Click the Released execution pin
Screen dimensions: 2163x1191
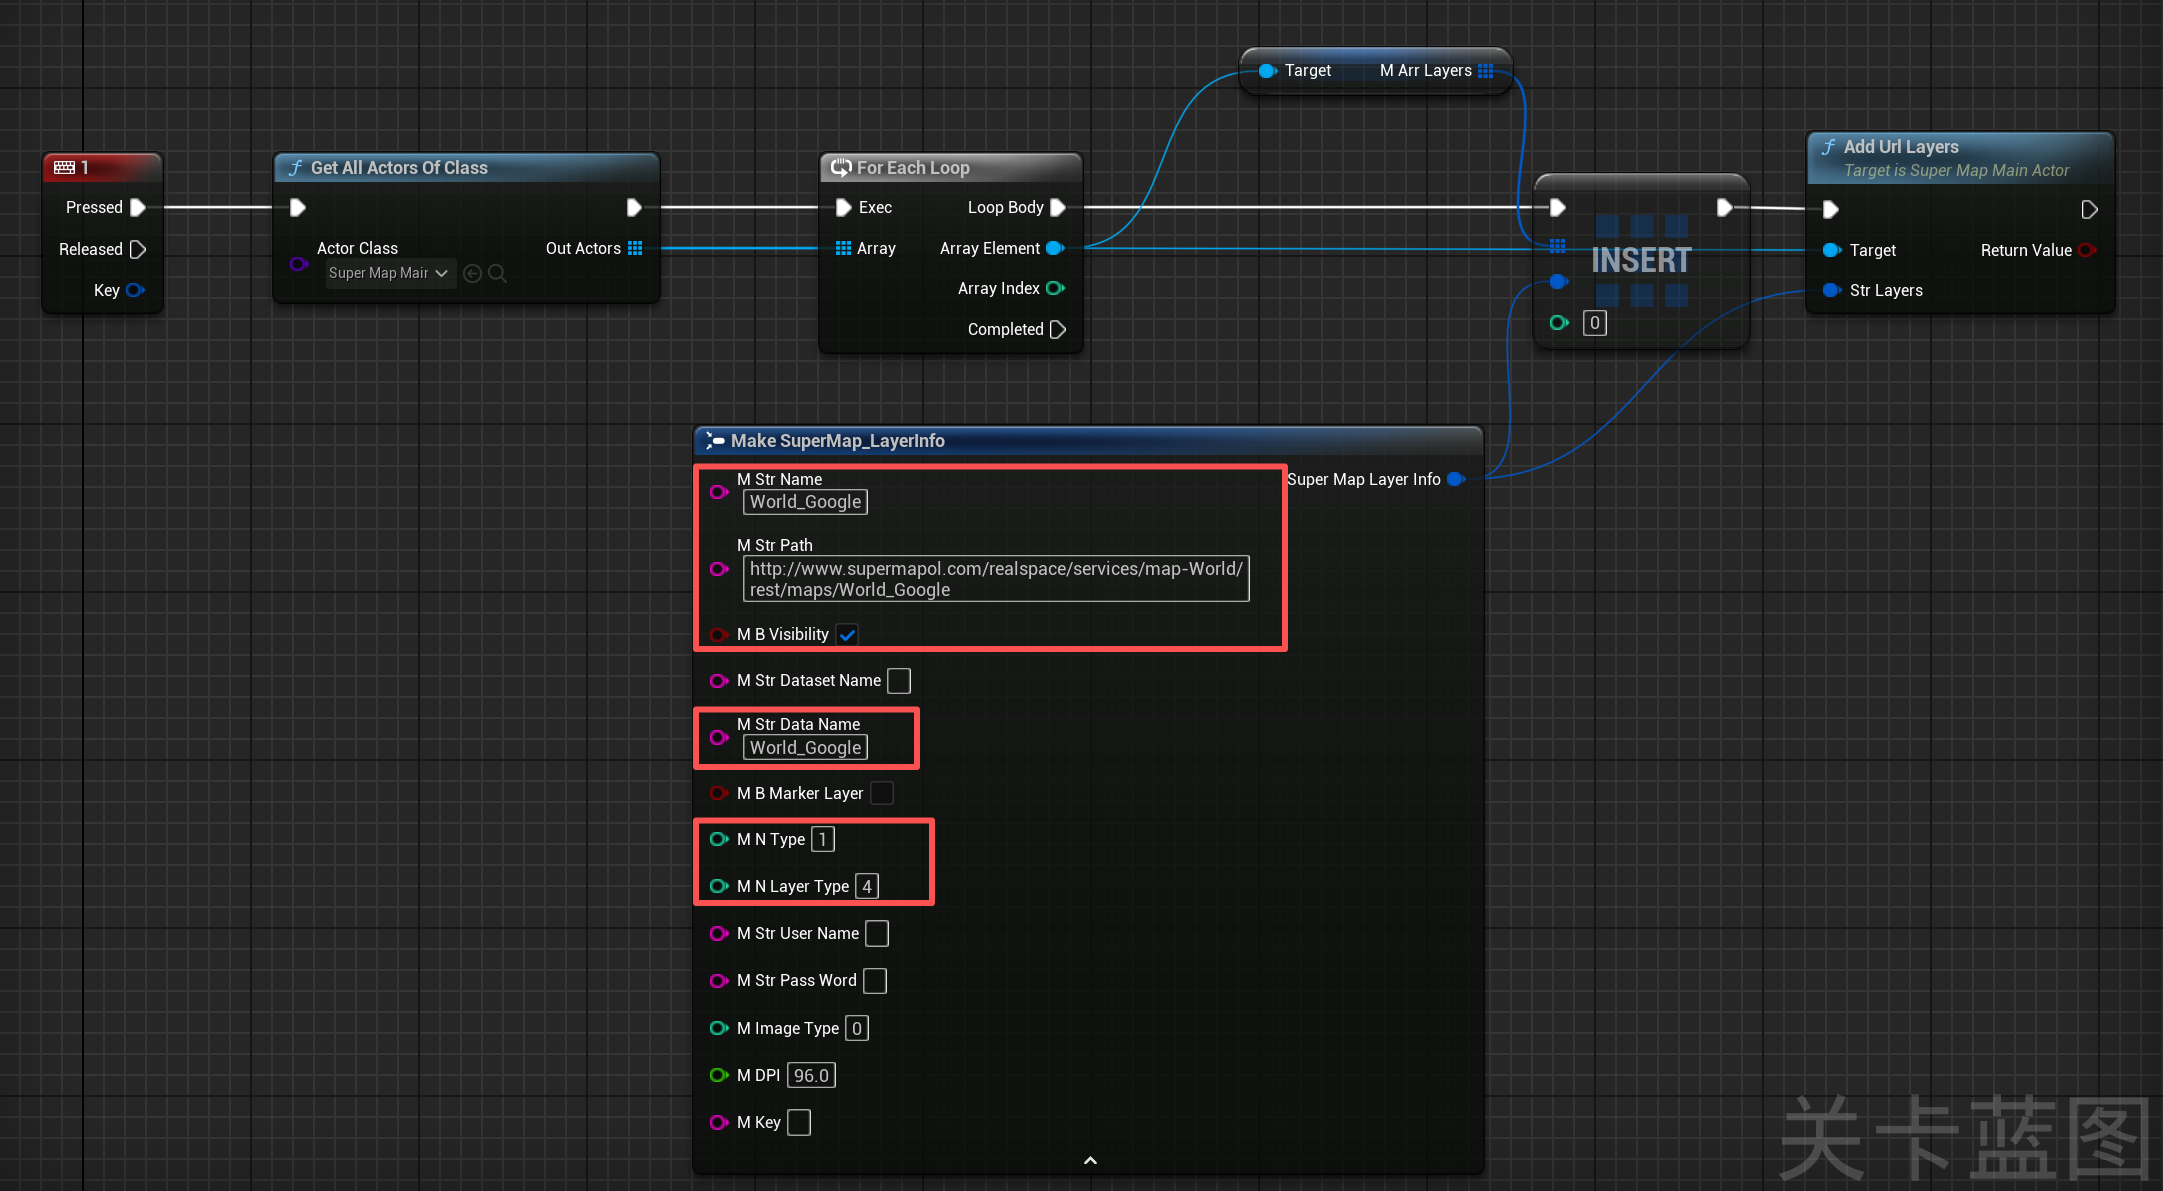pyautogui.click(x=138, y=249)
